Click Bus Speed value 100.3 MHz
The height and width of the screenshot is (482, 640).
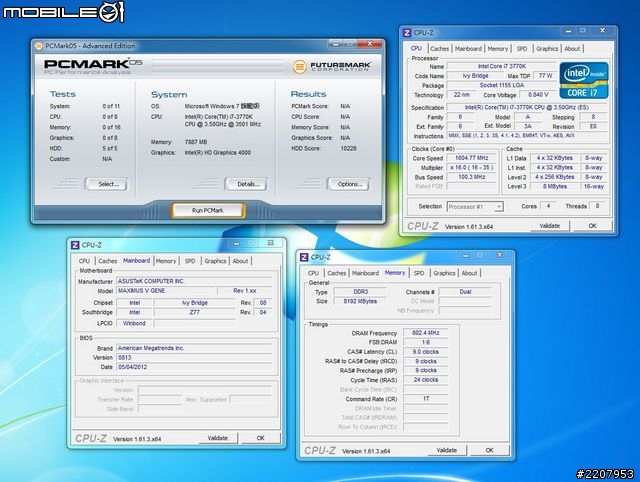coord(471,177)
